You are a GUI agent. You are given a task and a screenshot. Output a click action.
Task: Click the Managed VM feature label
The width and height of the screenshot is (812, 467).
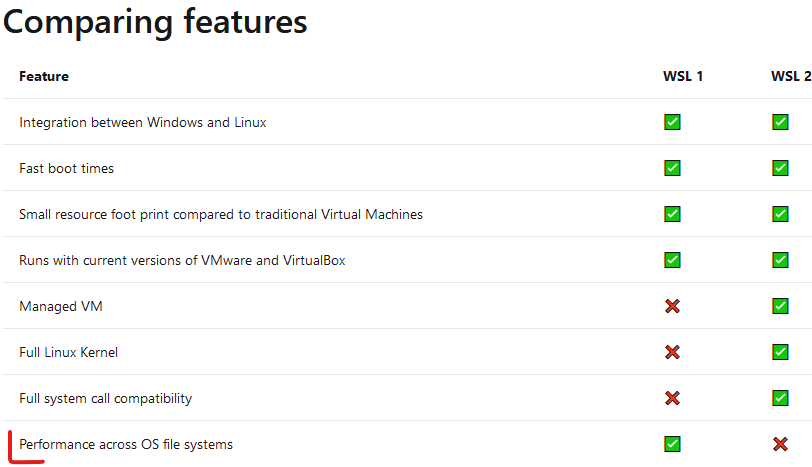(61, 306)
